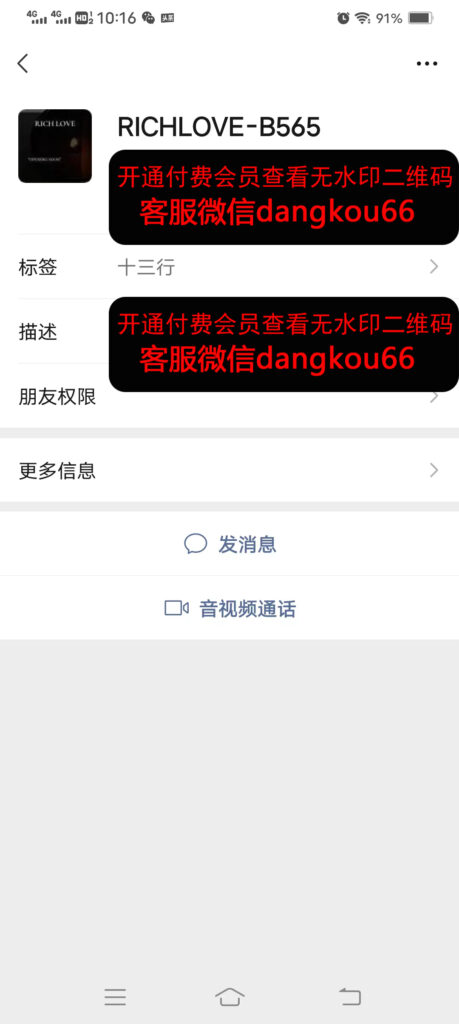Open 朋友权限 settings
This screenshot has height=1024, width=459.
click(229, 396)
